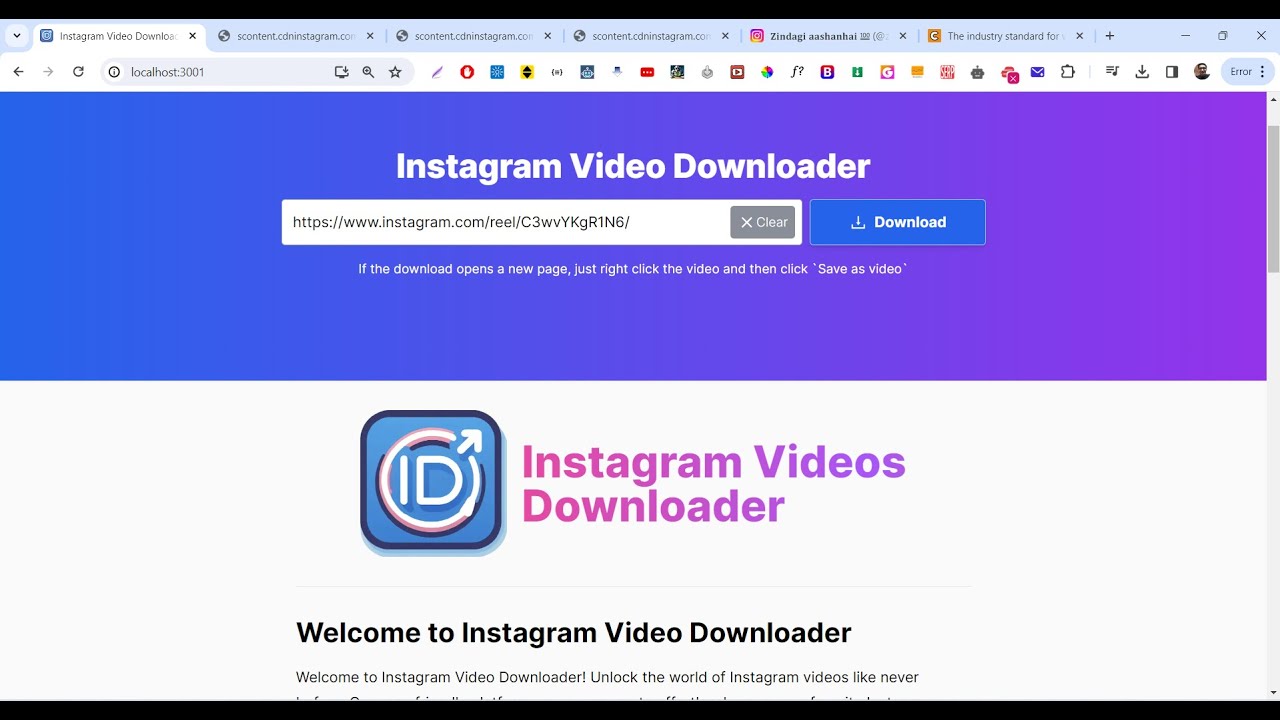This screenshot has width=1280, height=720.
Task: Open the Chrome Downloads tray icon
Action: pos(1142,72)
